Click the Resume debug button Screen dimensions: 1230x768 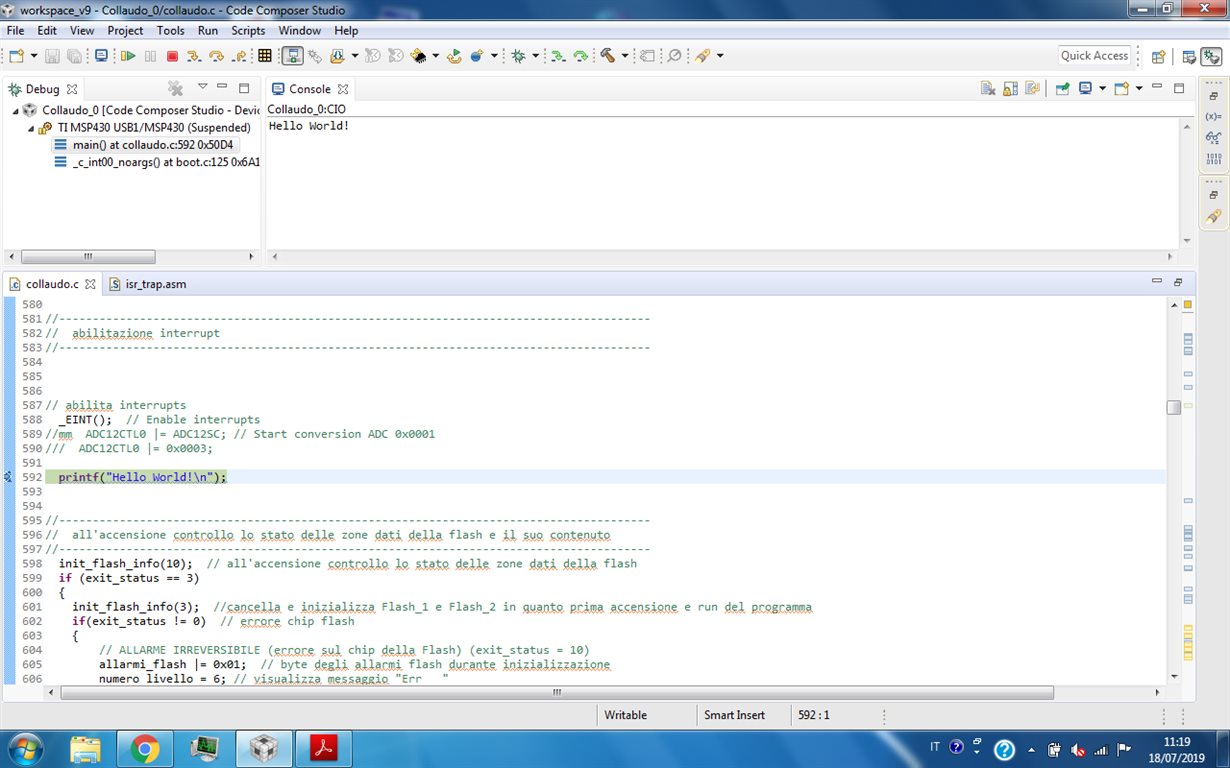[127, 56]
